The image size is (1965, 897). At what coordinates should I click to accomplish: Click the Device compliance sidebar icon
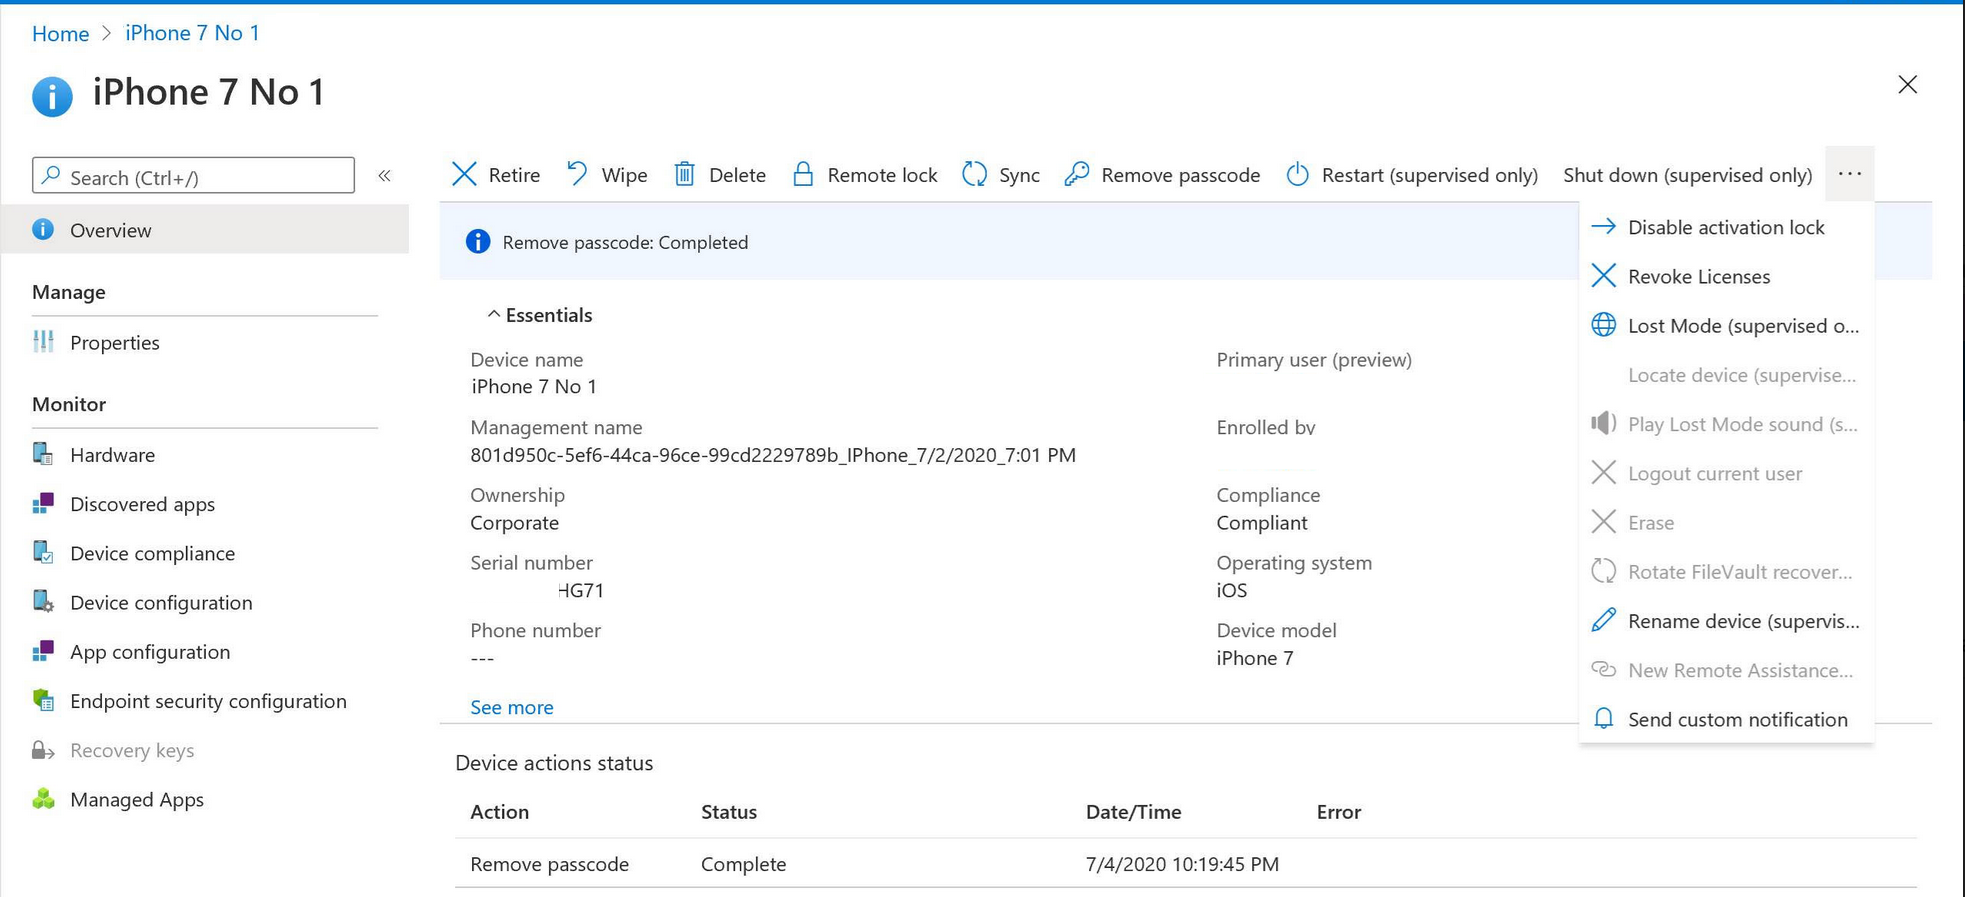[x=43, y=552]
